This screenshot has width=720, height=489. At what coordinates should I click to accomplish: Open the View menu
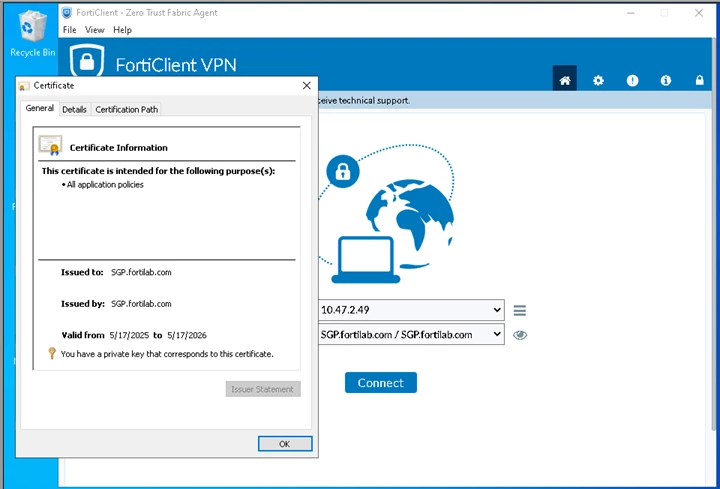coord(95,30)
